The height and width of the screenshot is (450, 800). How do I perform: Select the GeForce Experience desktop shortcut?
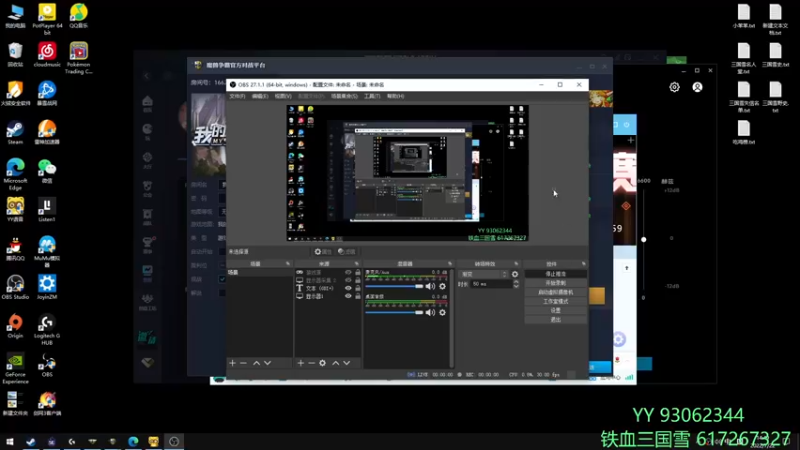pos(15,368)
